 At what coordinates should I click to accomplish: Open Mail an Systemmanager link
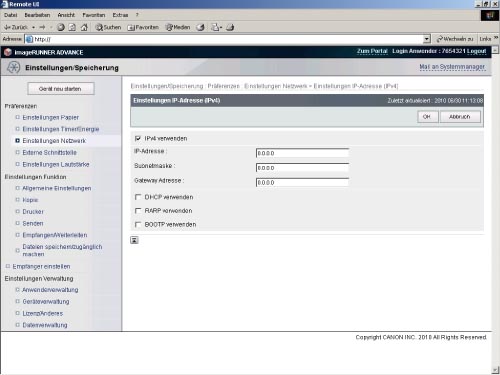(452, 67)
